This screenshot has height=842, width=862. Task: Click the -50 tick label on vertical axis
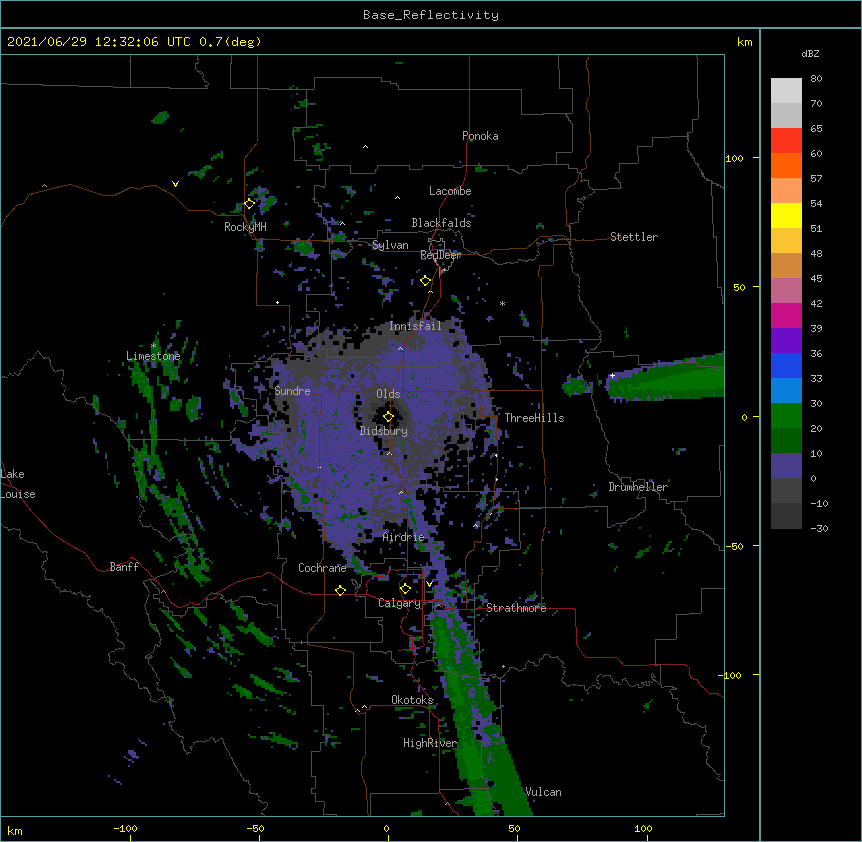click(x=734, y=546)
